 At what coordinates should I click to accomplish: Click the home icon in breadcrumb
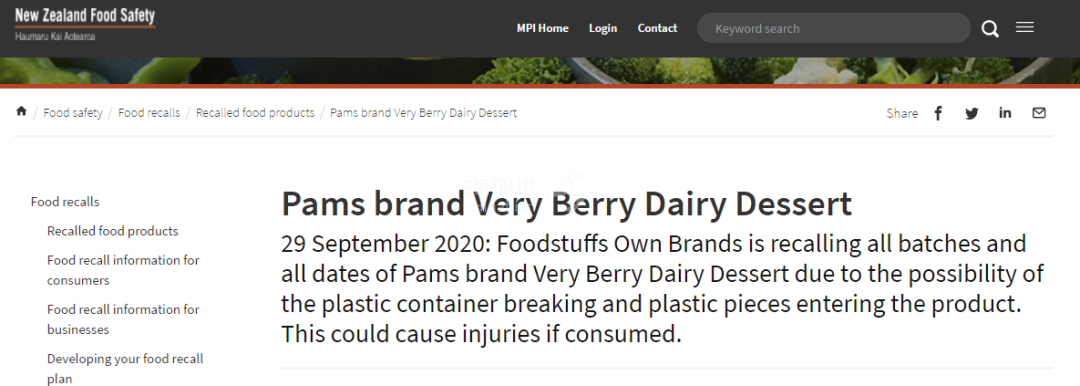[21, 111]
